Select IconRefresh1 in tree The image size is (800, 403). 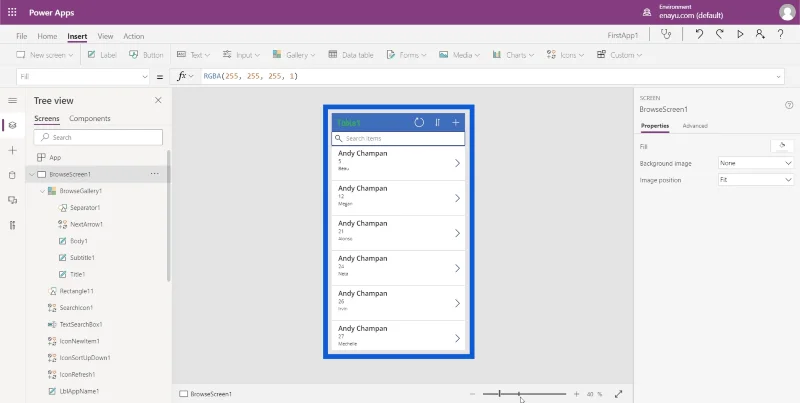click(x=78, y=374)
